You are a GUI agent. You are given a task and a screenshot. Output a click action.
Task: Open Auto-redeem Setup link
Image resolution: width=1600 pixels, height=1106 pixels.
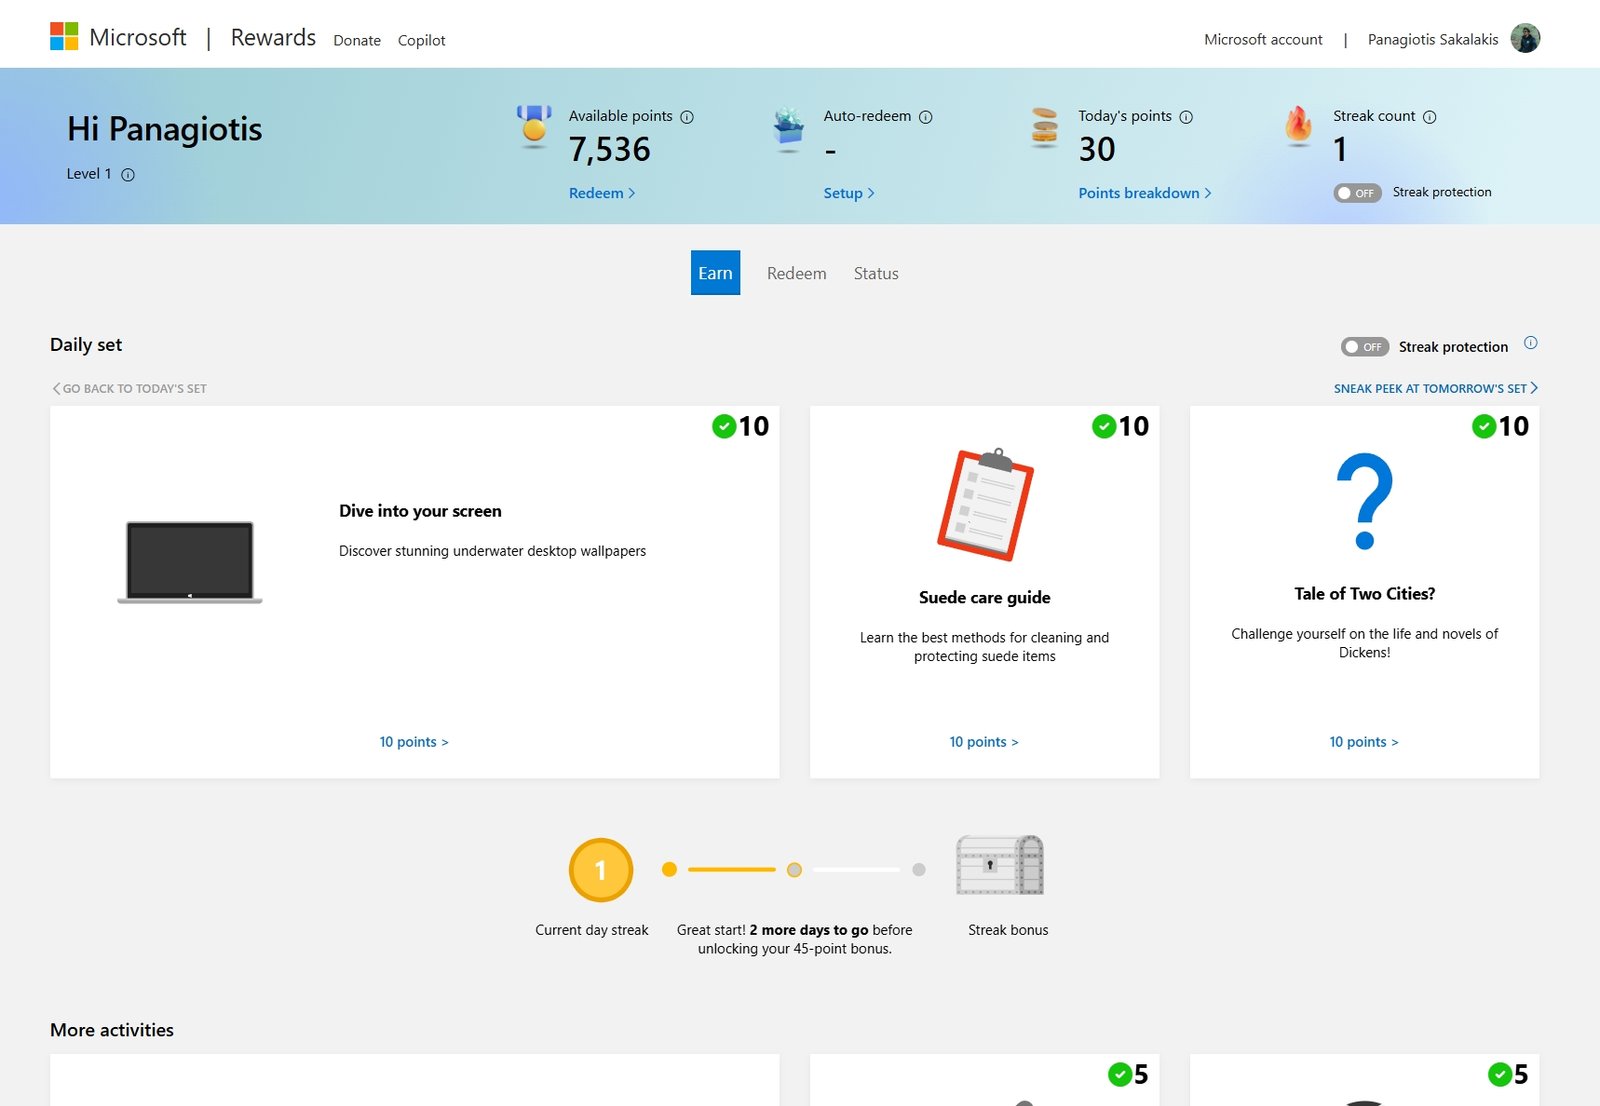coord(849,193)
